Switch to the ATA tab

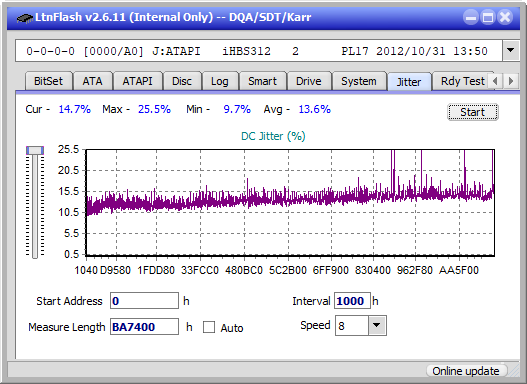coord(92,81)
